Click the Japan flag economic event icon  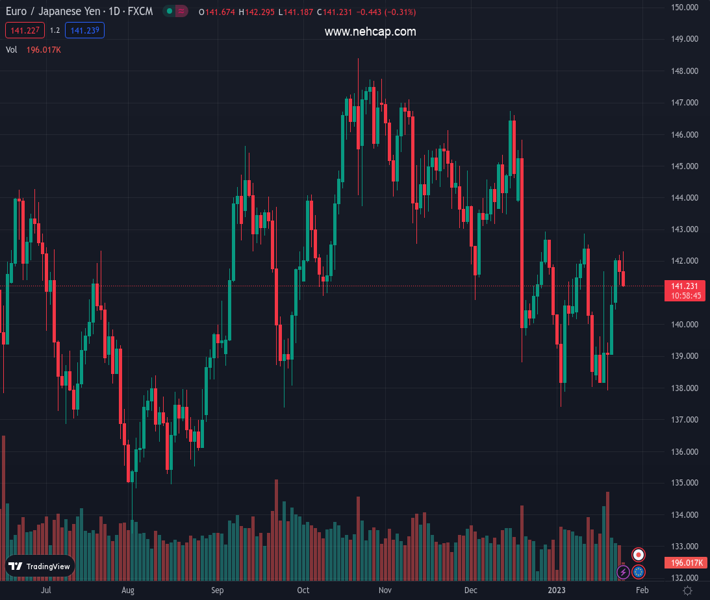tap(638, 555)
